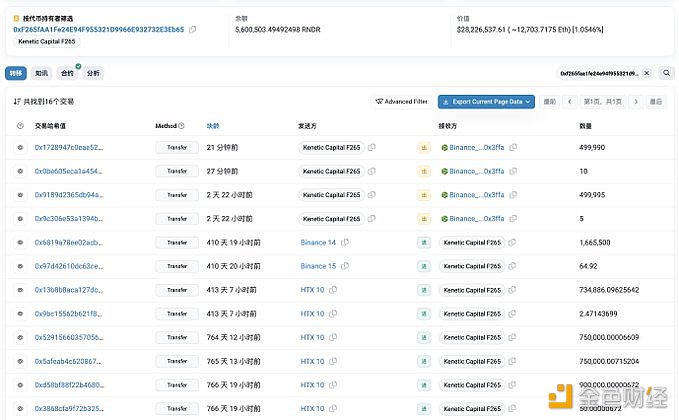Switch to the 合约 tab
This screenshot has height=420, width=679.
(67, 73)
